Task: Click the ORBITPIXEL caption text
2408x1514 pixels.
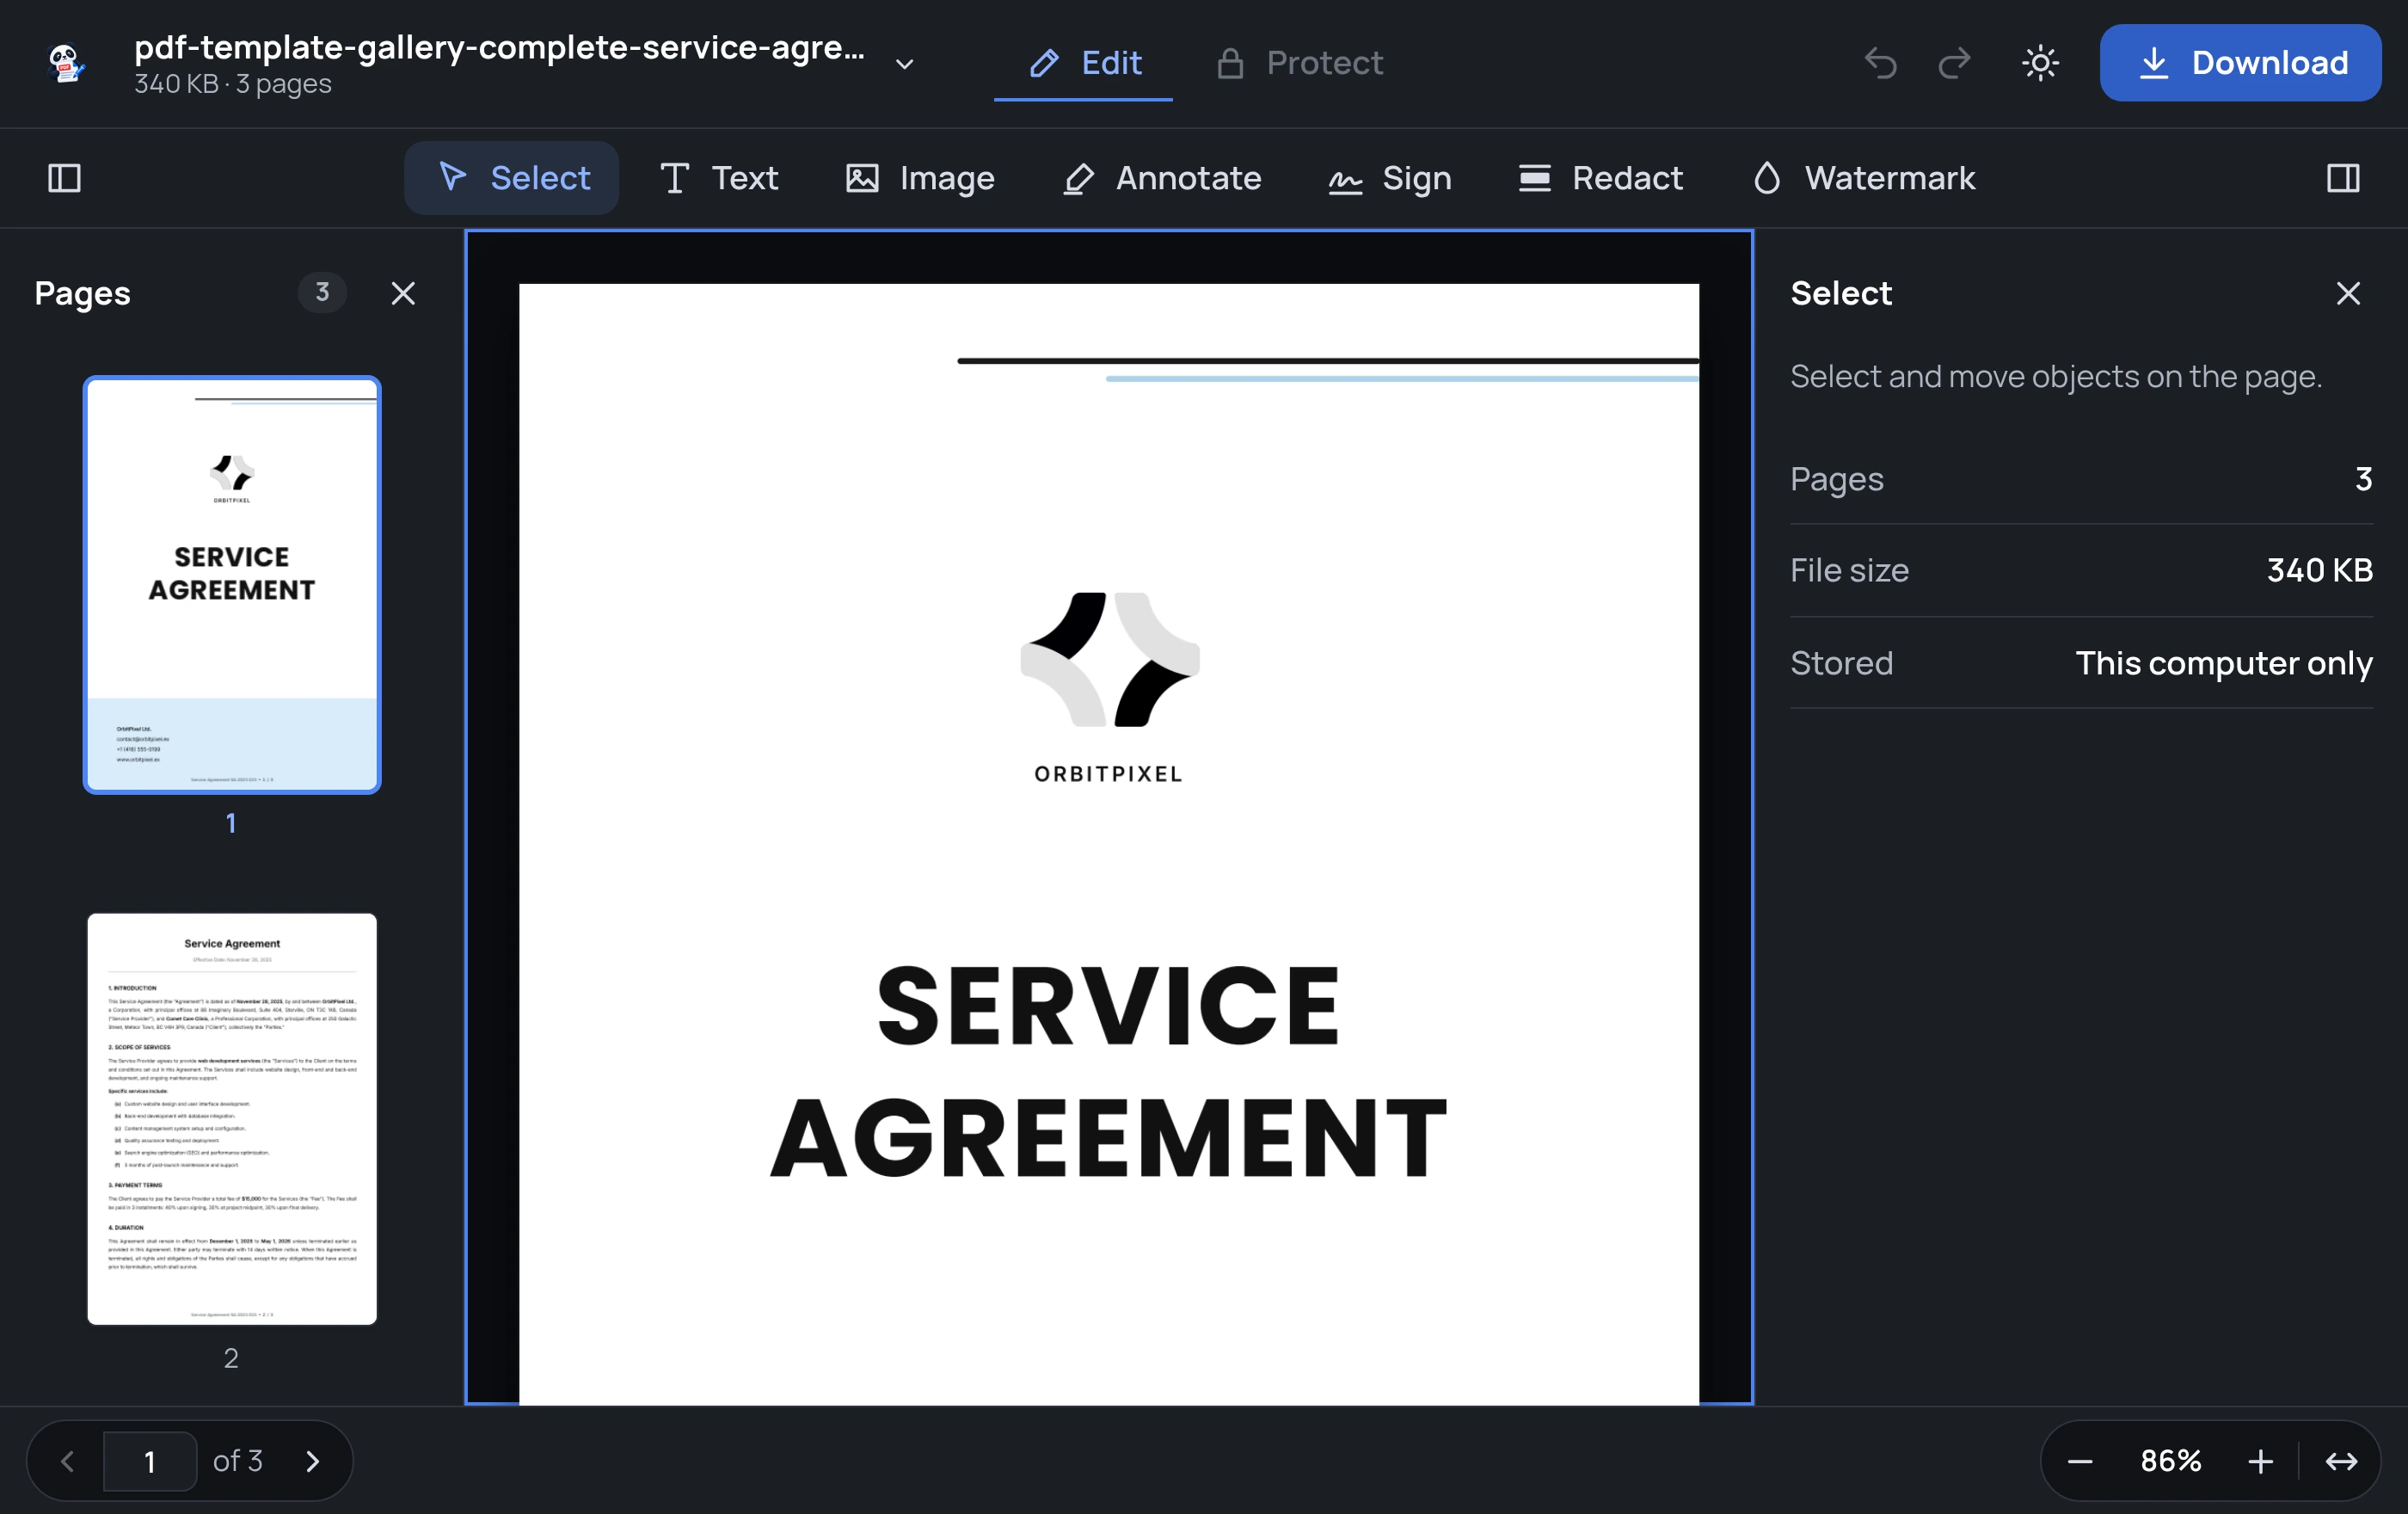Action: pyautogui.click(x=1108, y=774)
